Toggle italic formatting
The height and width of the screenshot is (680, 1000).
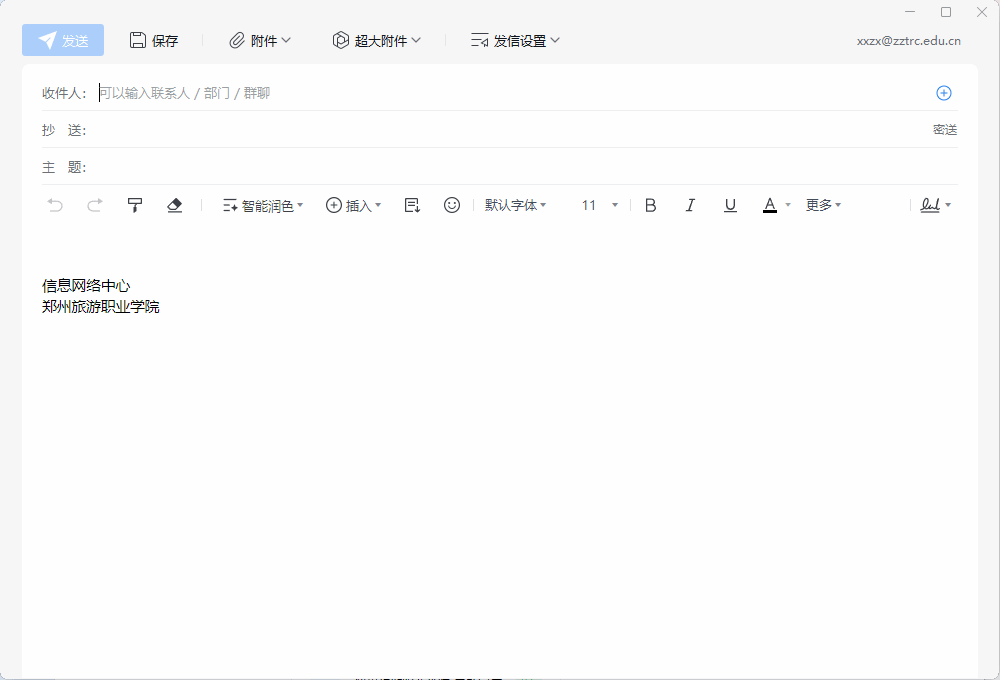[690, 205]
